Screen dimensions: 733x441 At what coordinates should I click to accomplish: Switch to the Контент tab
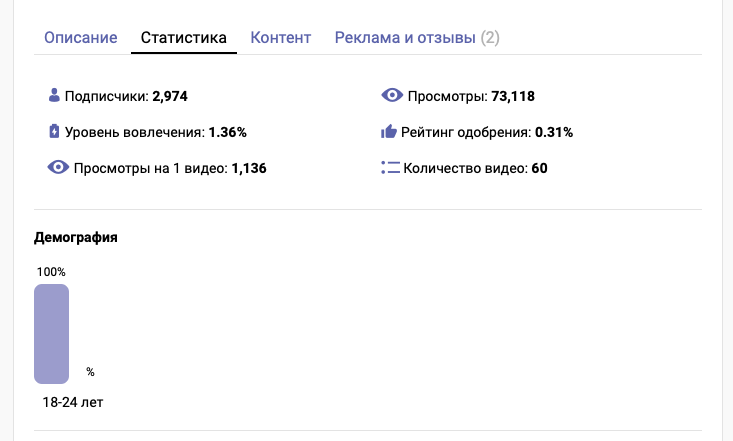click(280, 38)
